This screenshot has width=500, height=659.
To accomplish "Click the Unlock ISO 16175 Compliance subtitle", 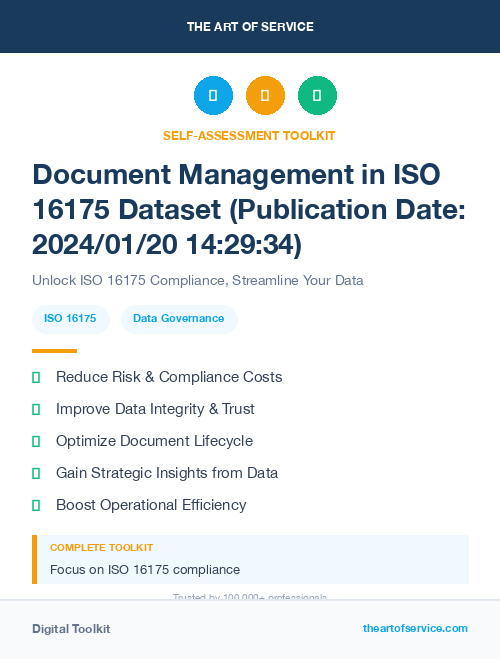I will [x=197, y=280].
